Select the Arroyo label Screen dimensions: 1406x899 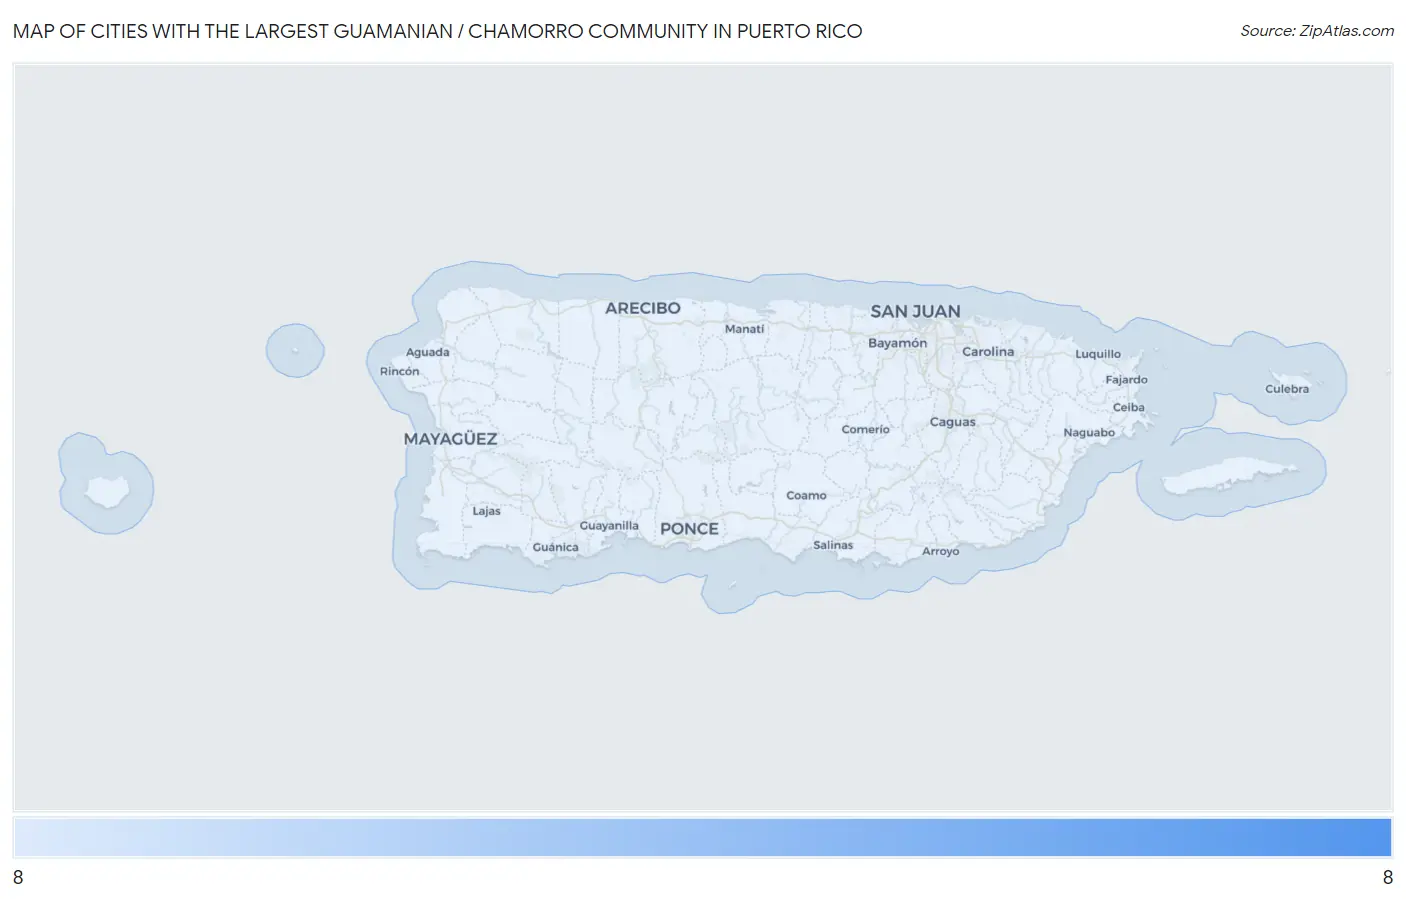(940, 551)
